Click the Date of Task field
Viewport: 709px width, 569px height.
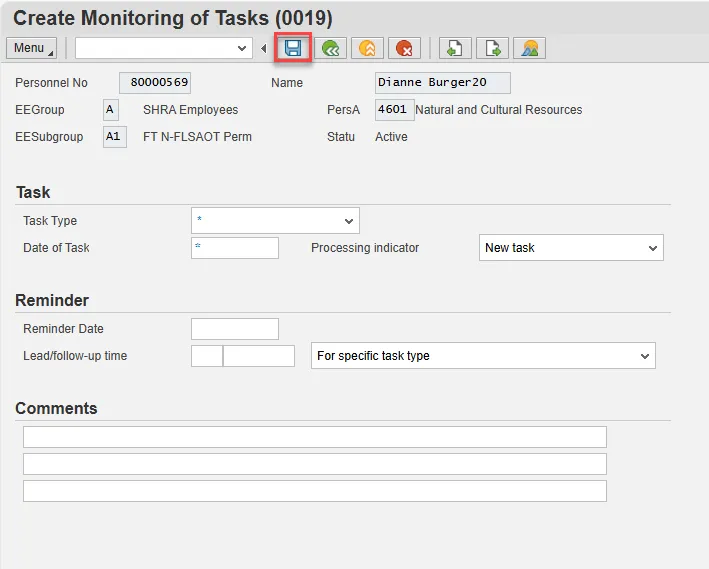(x=235, y=248)
